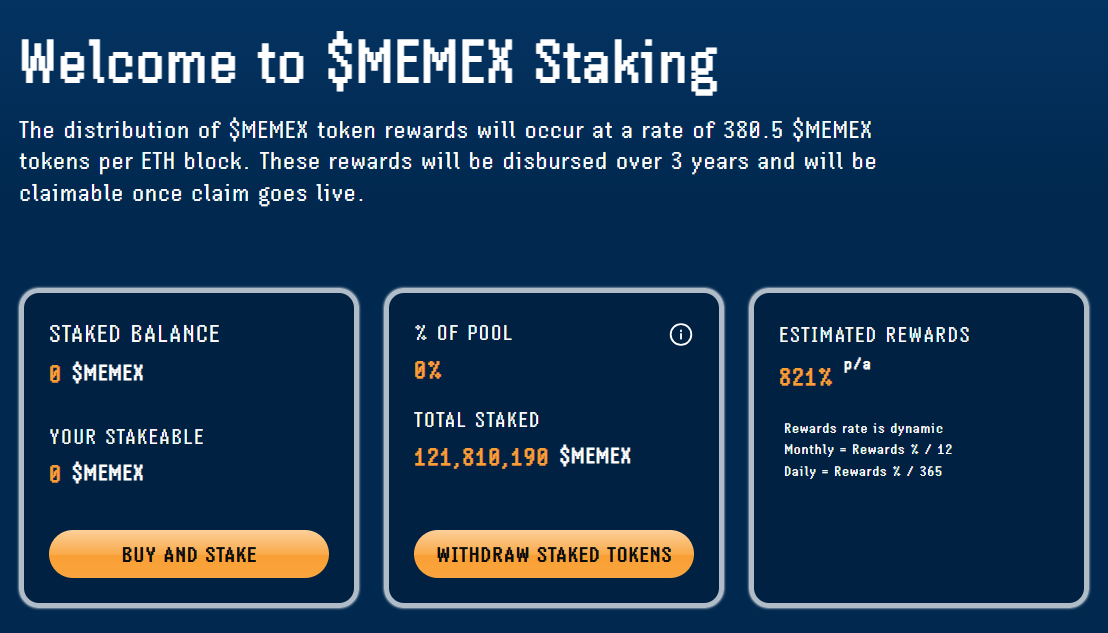
Task: Click the STAKED BALANCE card panel
Action: click(x=188, y=446)
